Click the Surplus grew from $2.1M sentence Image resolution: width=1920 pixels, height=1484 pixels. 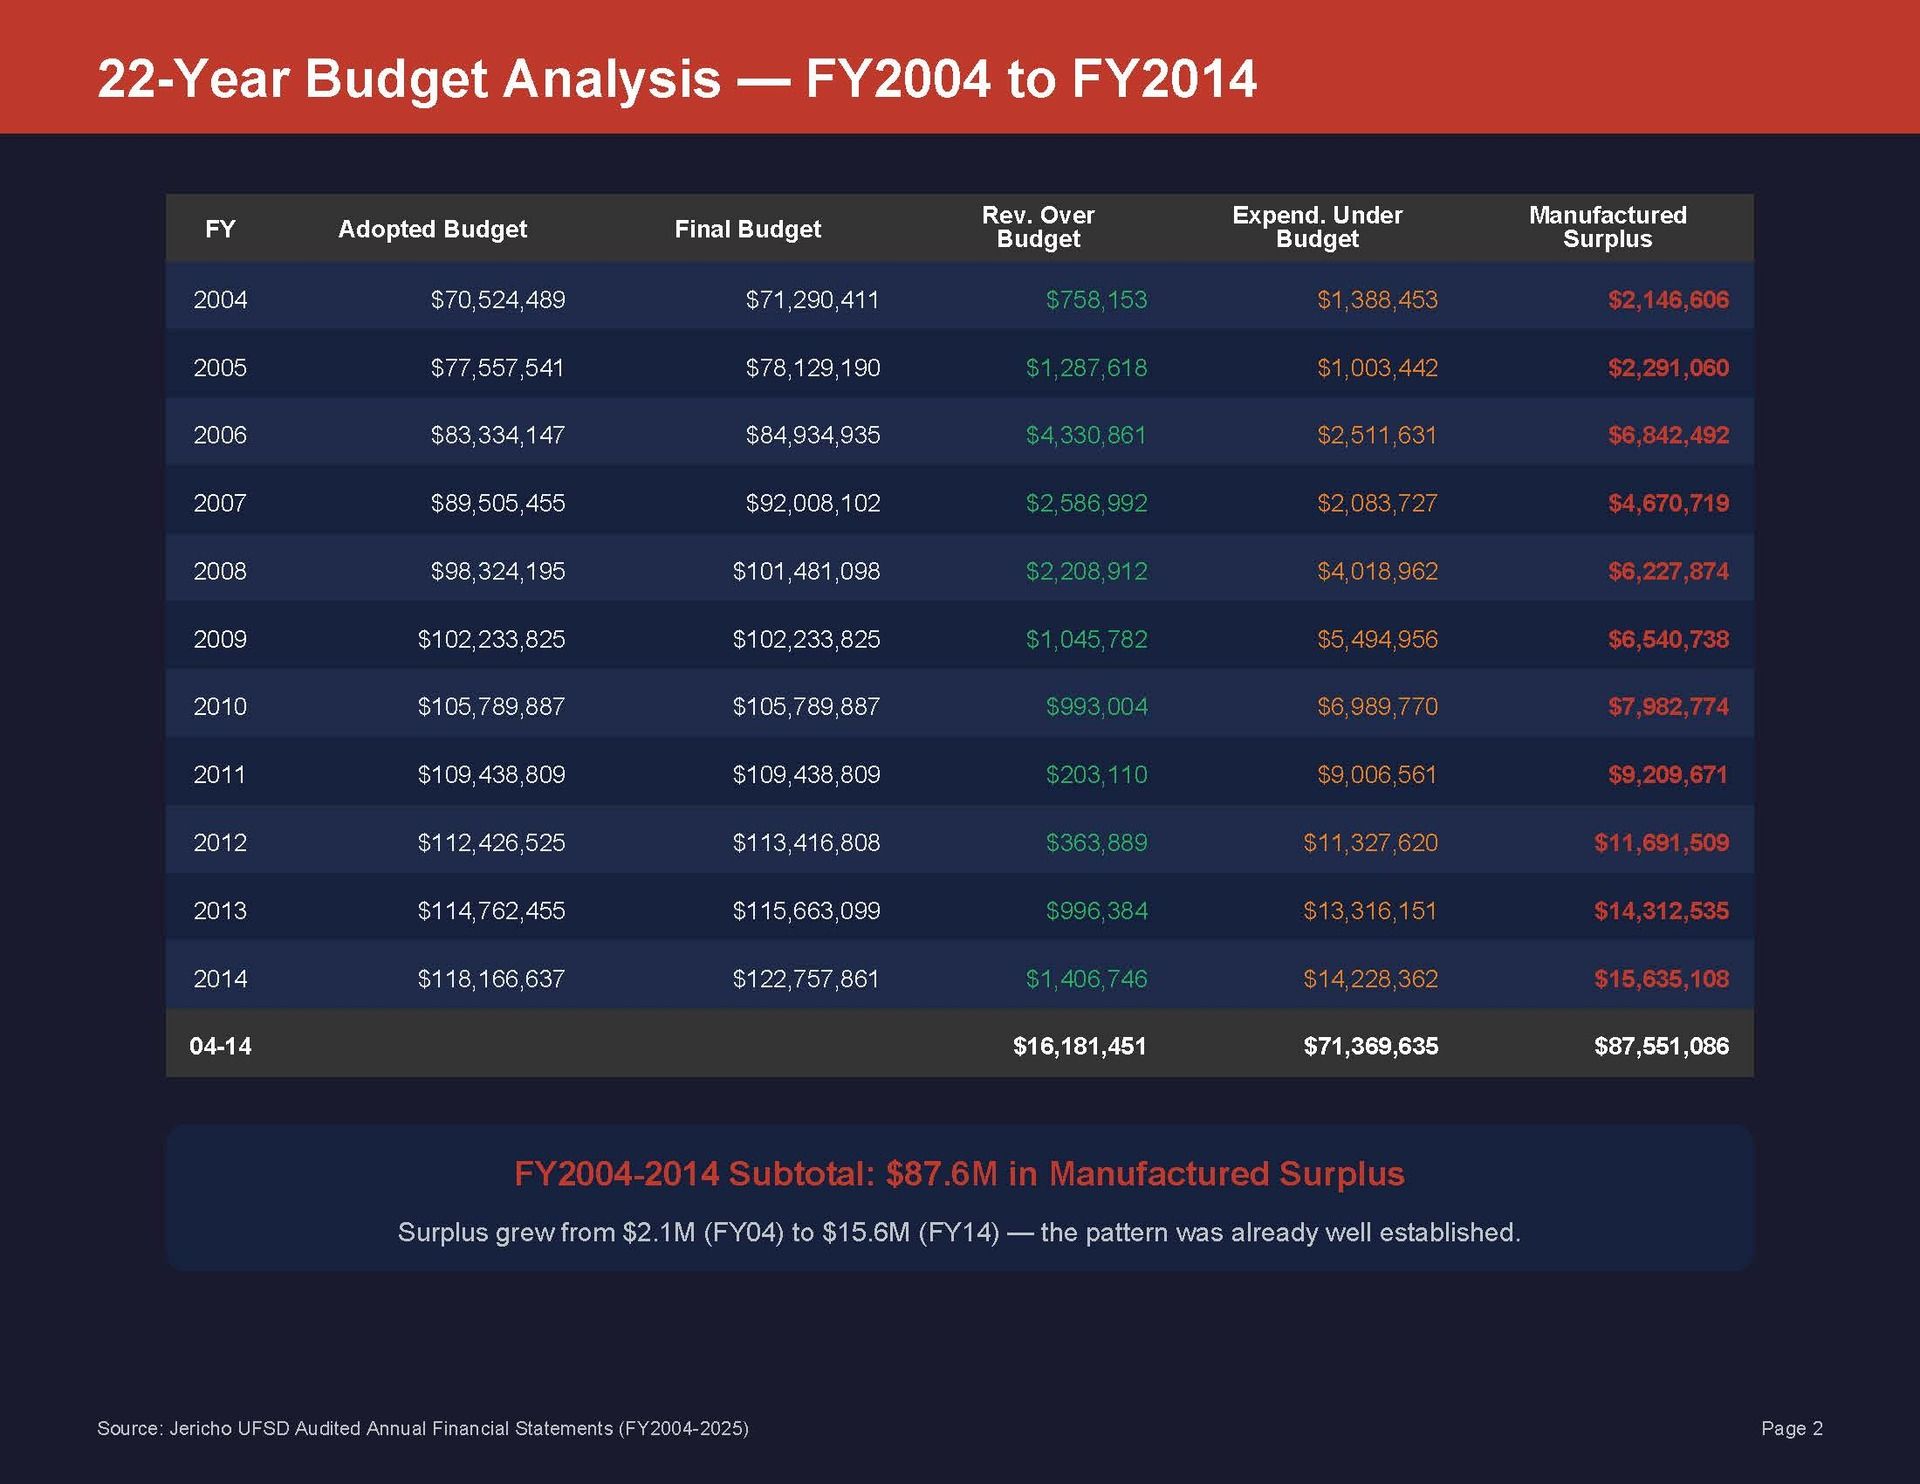click(x=959, y=1232)
